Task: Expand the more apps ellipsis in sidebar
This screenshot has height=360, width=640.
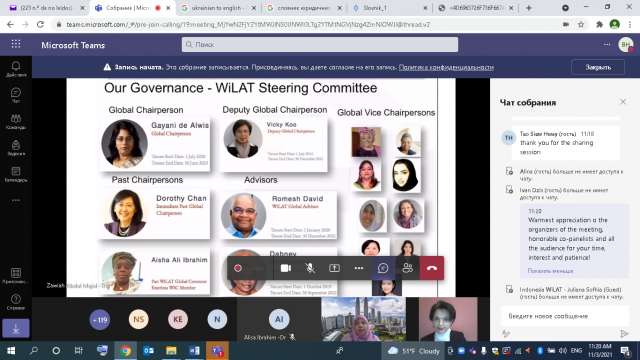Action: [16, 200]
